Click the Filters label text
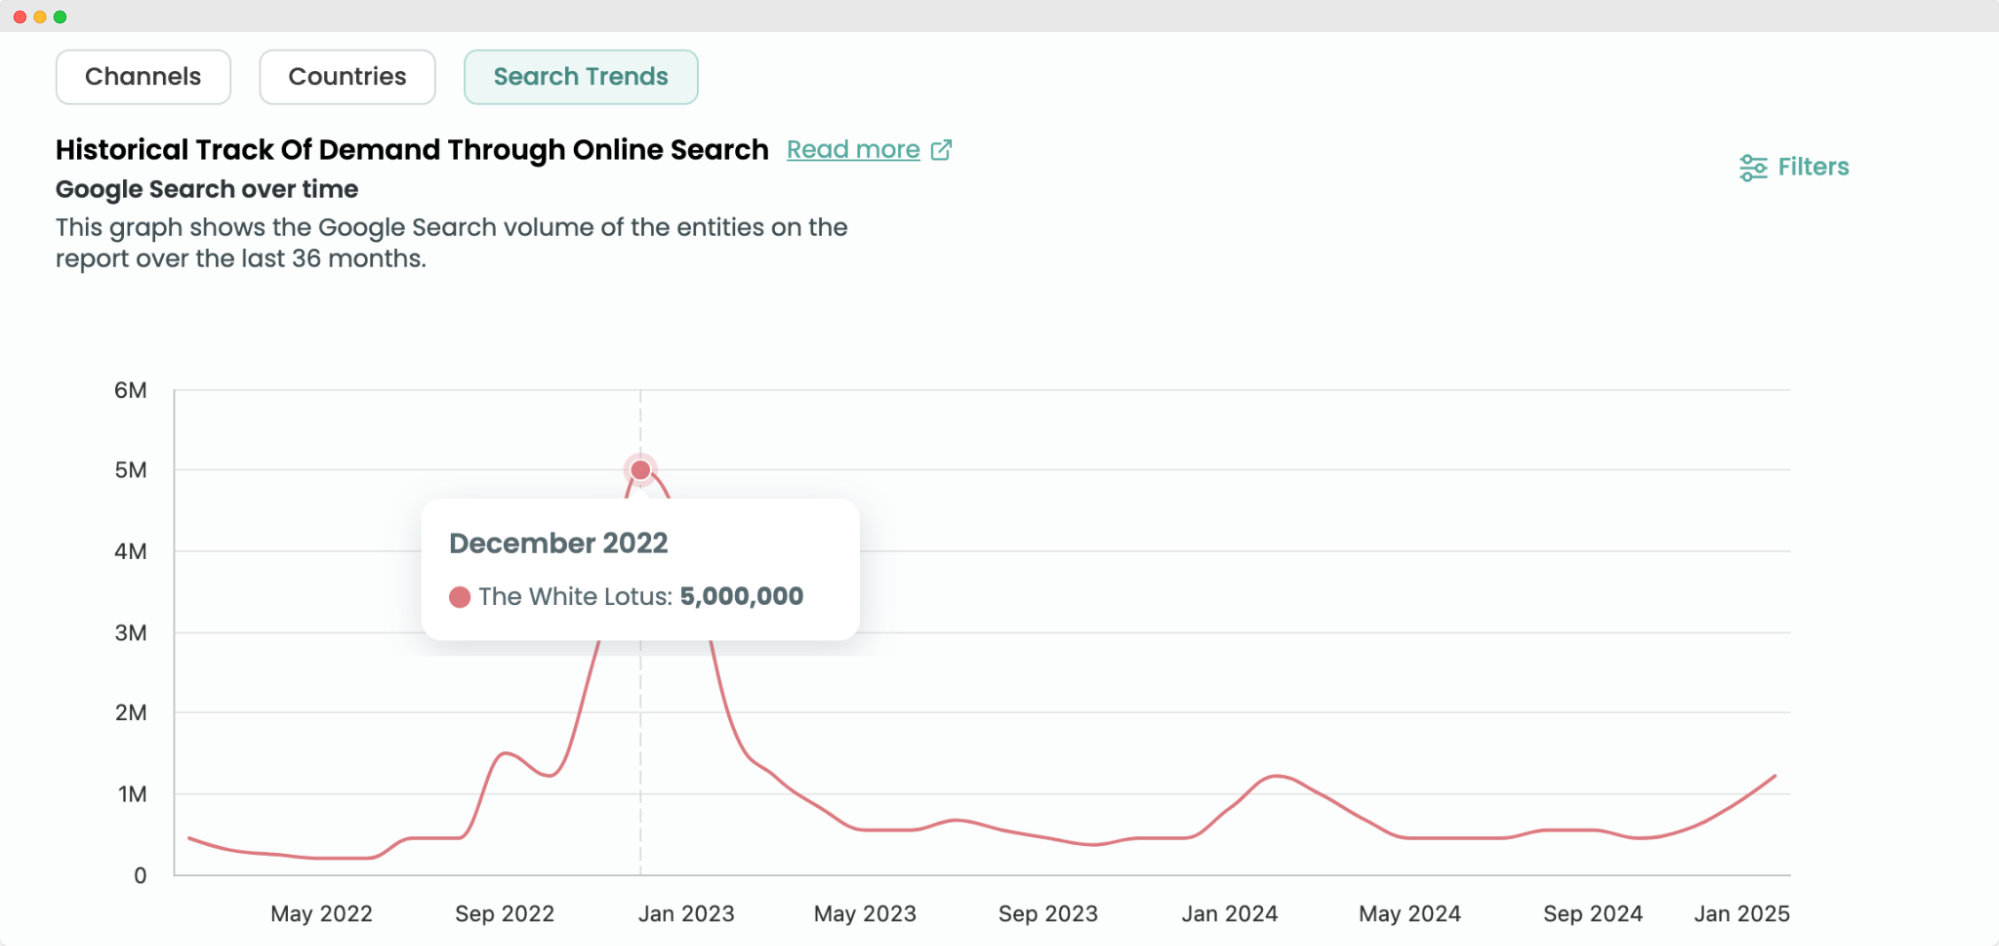This screenshot has width=1999, height=946. pos(1813,167)
